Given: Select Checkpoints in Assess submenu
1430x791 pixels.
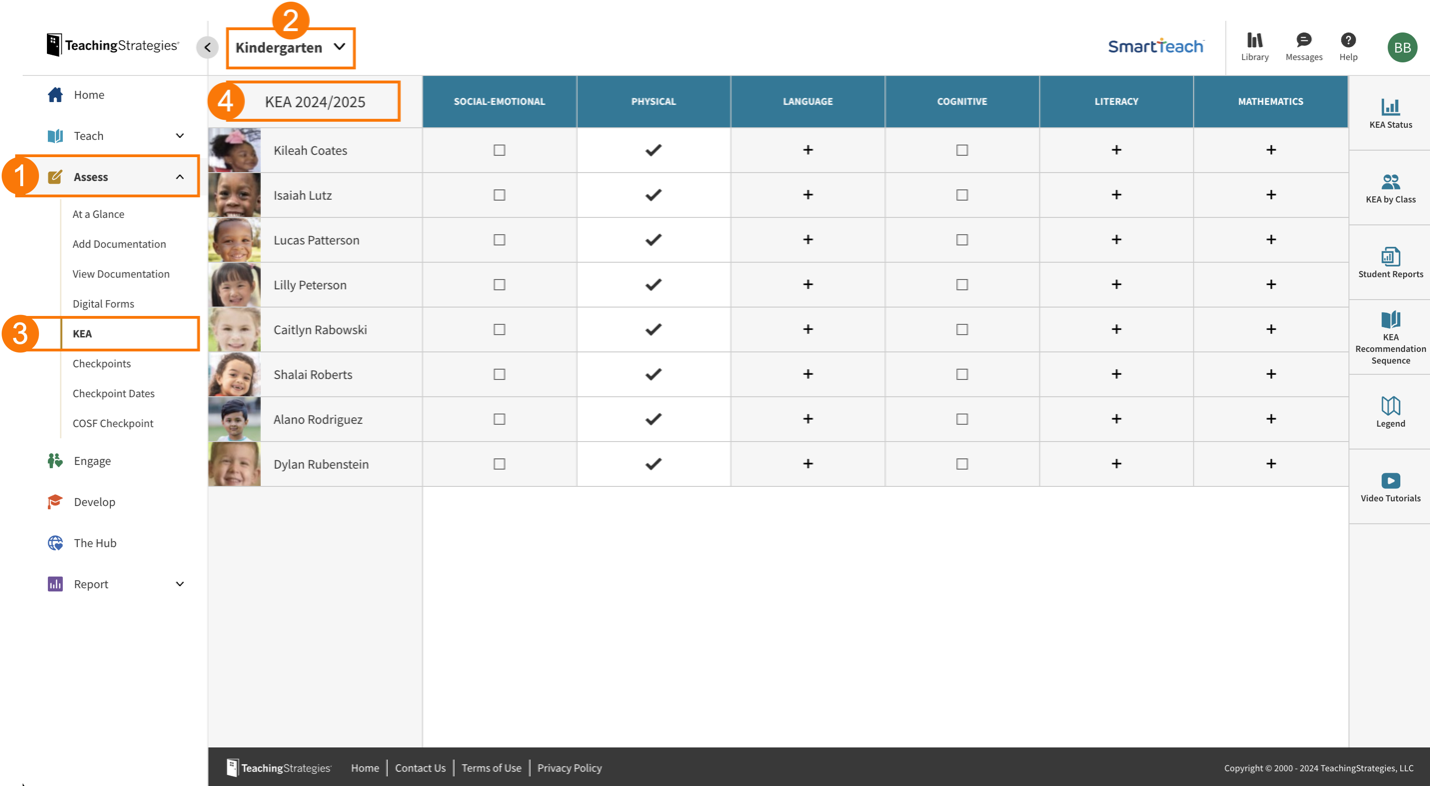Looking at the screenshot, I should pos(102,364).
